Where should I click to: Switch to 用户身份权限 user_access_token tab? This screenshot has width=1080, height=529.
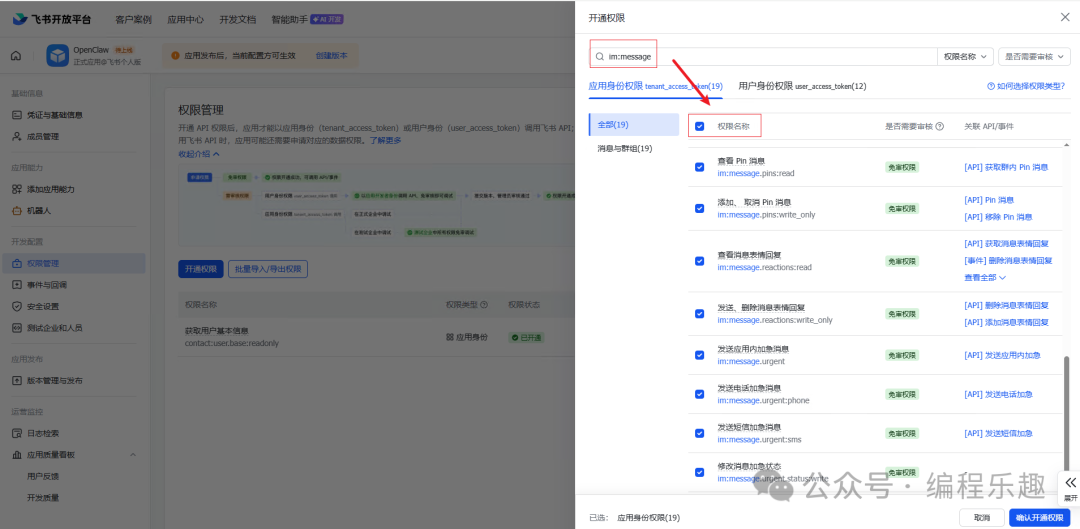(802, 87)
